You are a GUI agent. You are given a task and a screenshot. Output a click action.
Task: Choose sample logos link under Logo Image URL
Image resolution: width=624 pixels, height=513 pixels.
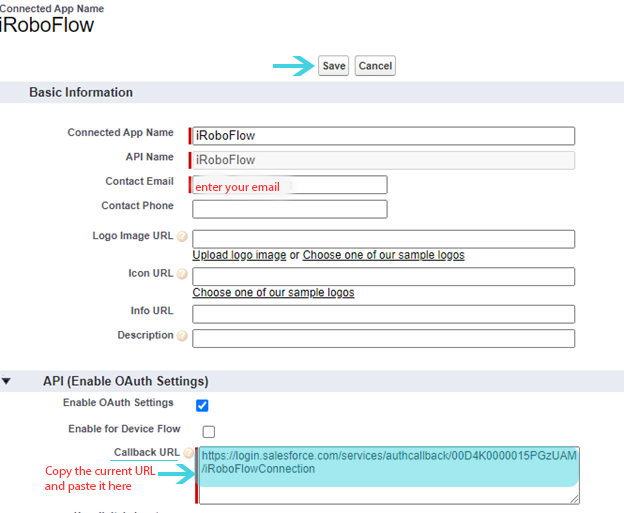point(383,255)
